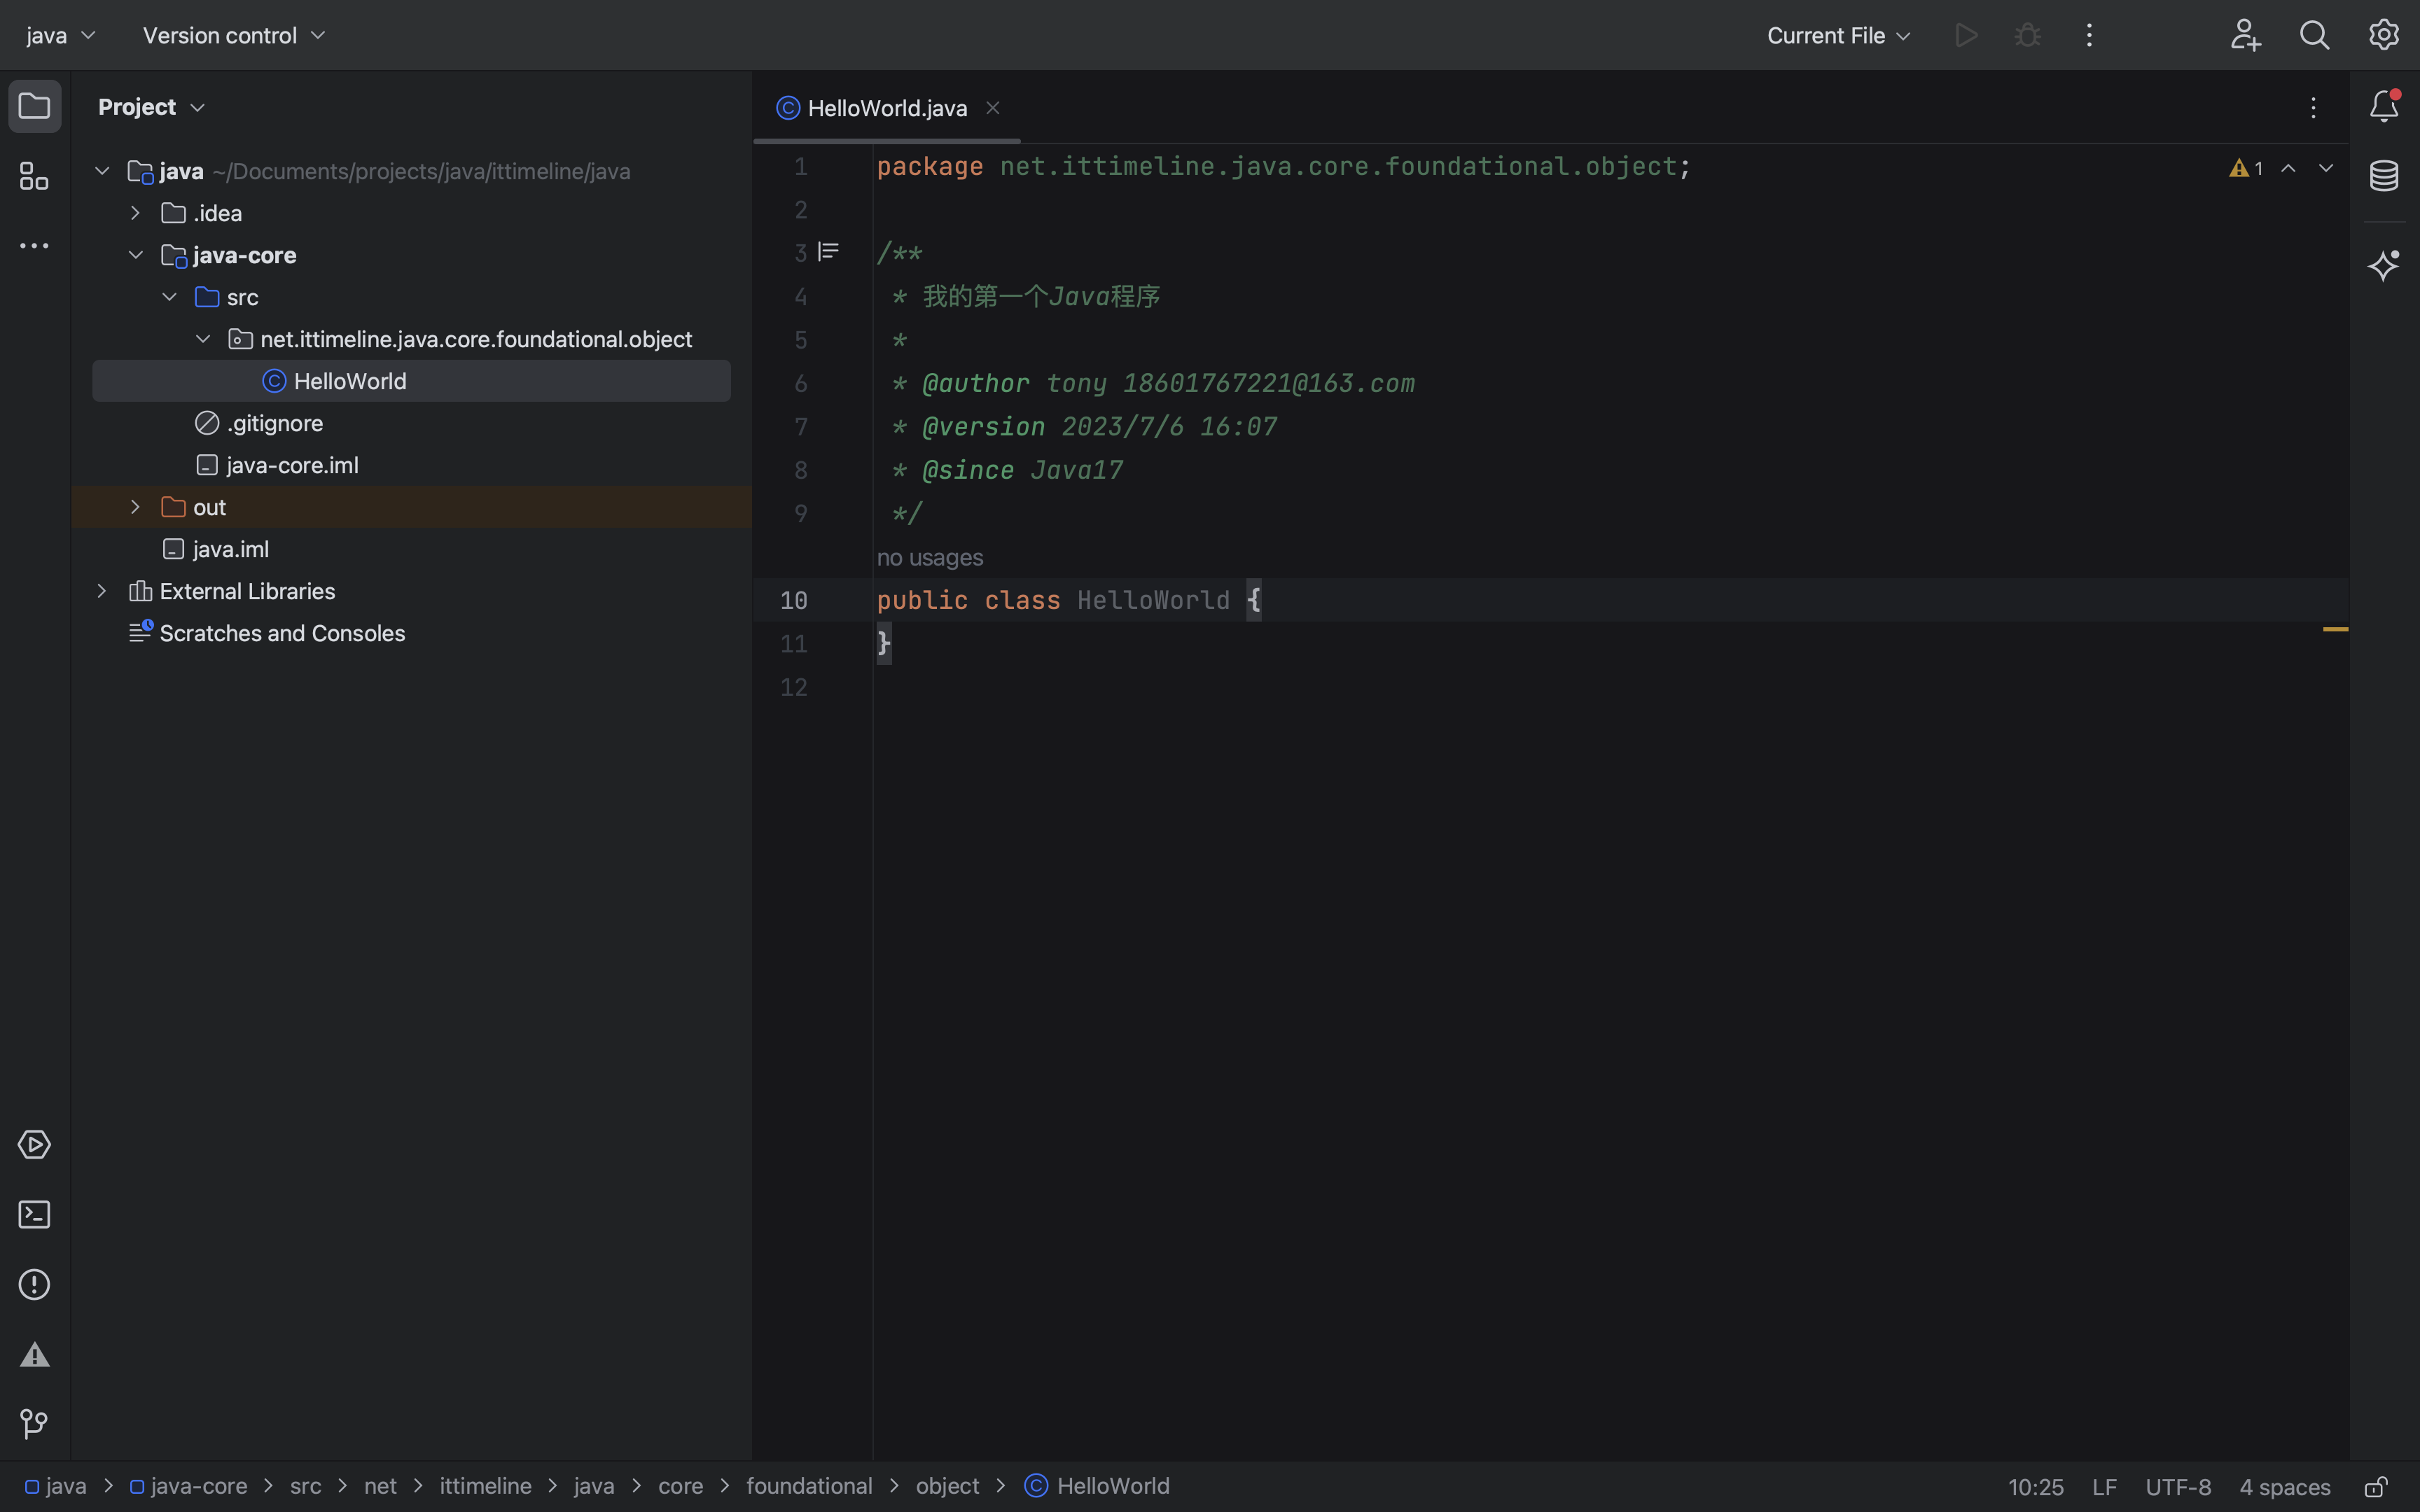Open the Version control dropdown
Image resolution: width=2420 pixels, height=1512 pixels.
coord(234,35)
